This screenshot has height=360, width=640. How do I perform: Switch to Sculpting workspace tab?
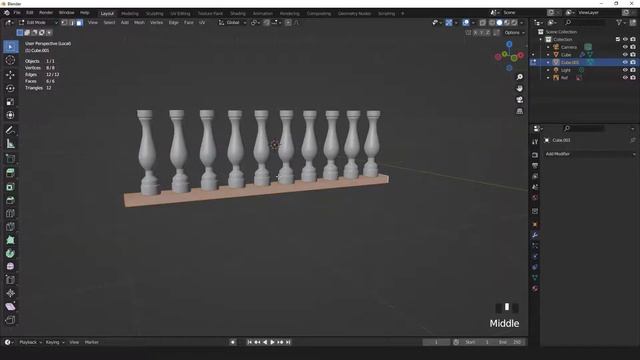click(x=154, y=13)
